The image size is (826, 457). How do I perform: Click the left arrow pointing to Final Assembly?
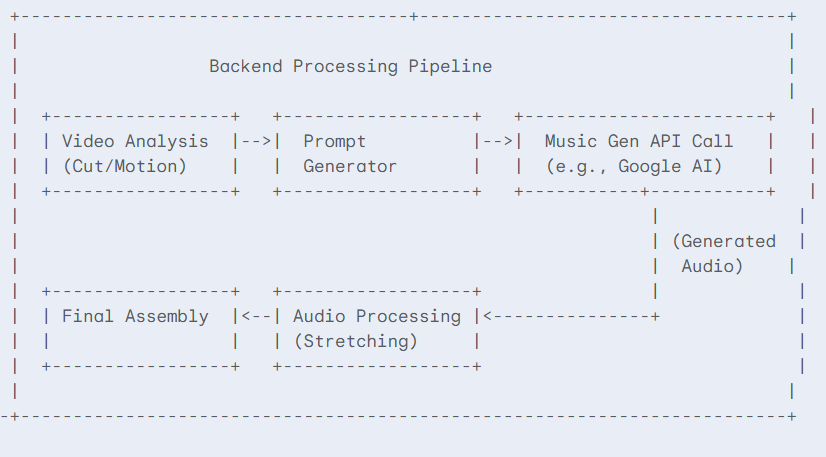(x=257, y=316)
